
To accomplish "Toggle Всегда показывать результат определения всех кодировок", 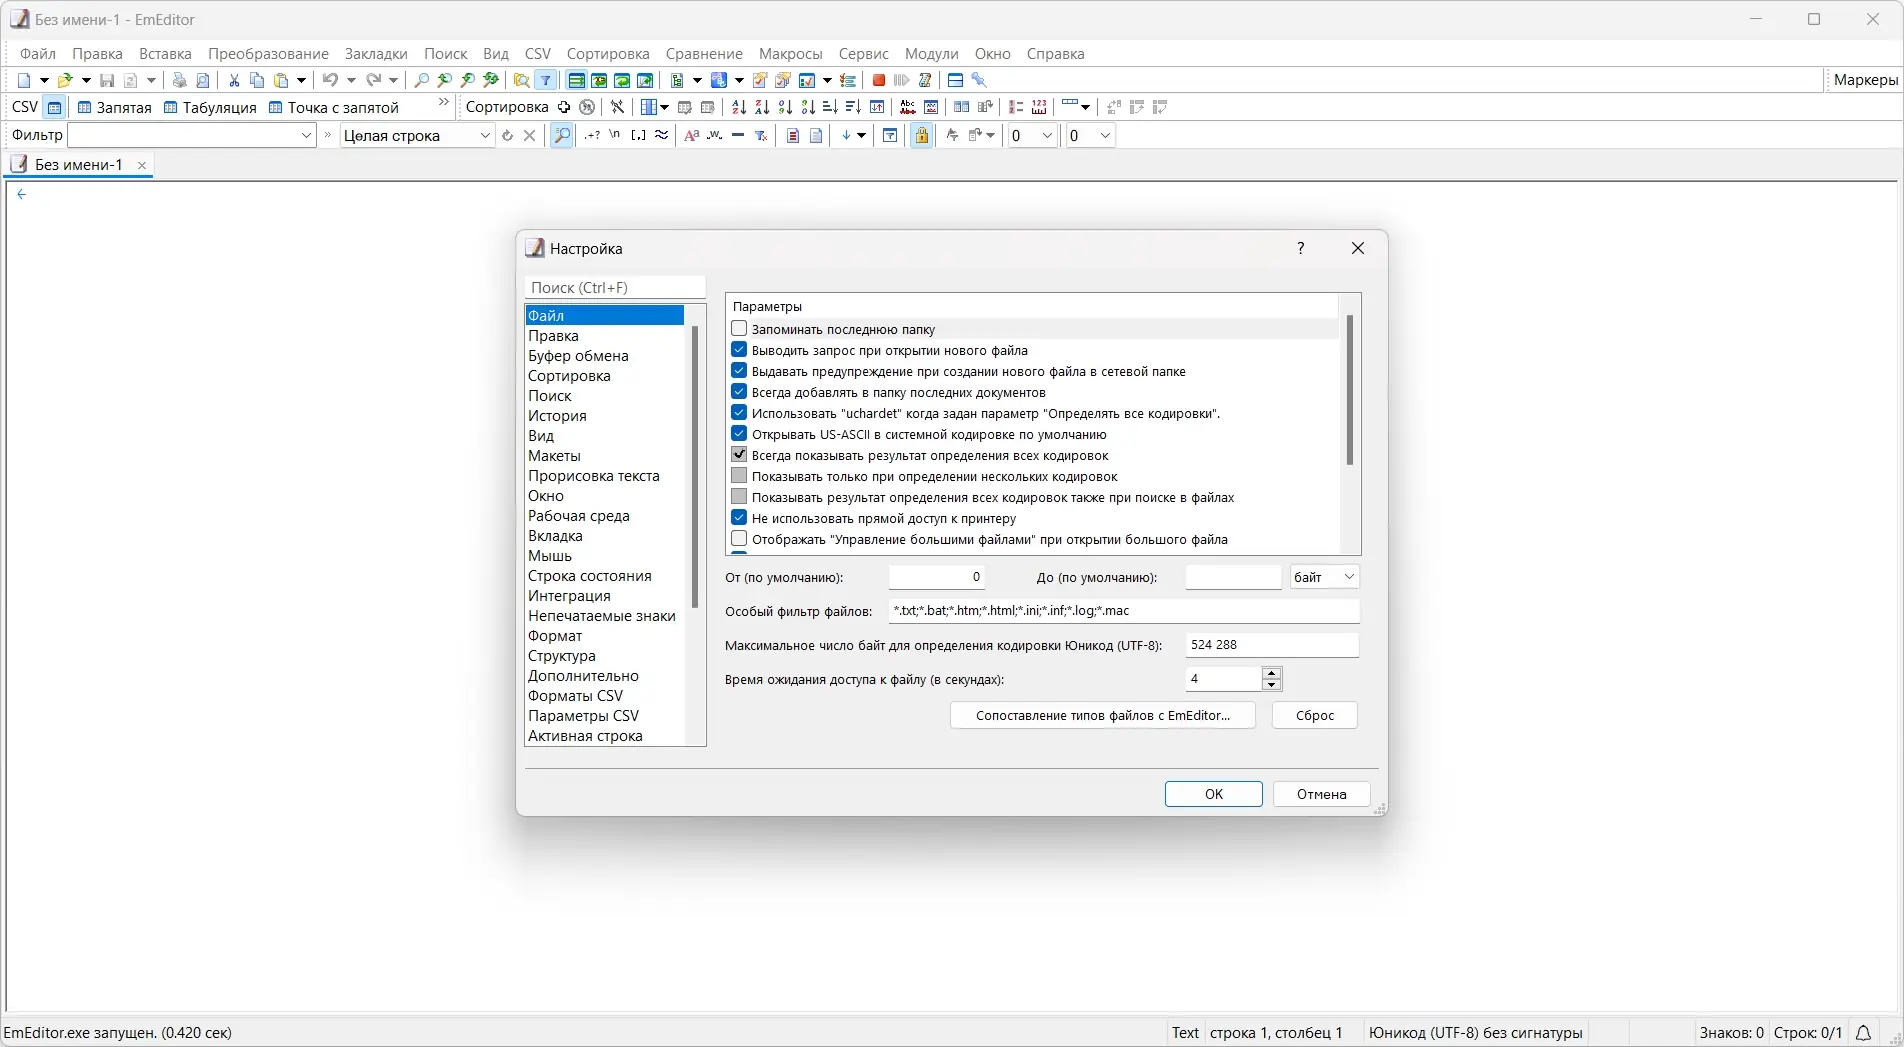I will (739, 455).
